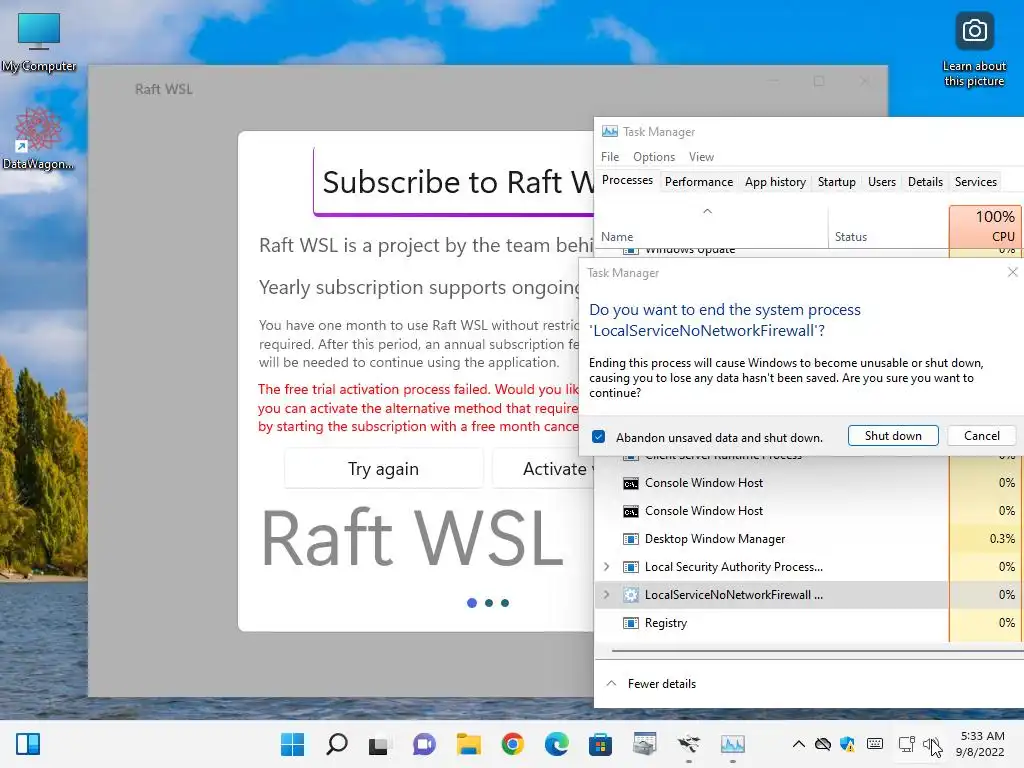Click the Shut down button
The width and height of the screenshot is (1024, 768).
893,436
